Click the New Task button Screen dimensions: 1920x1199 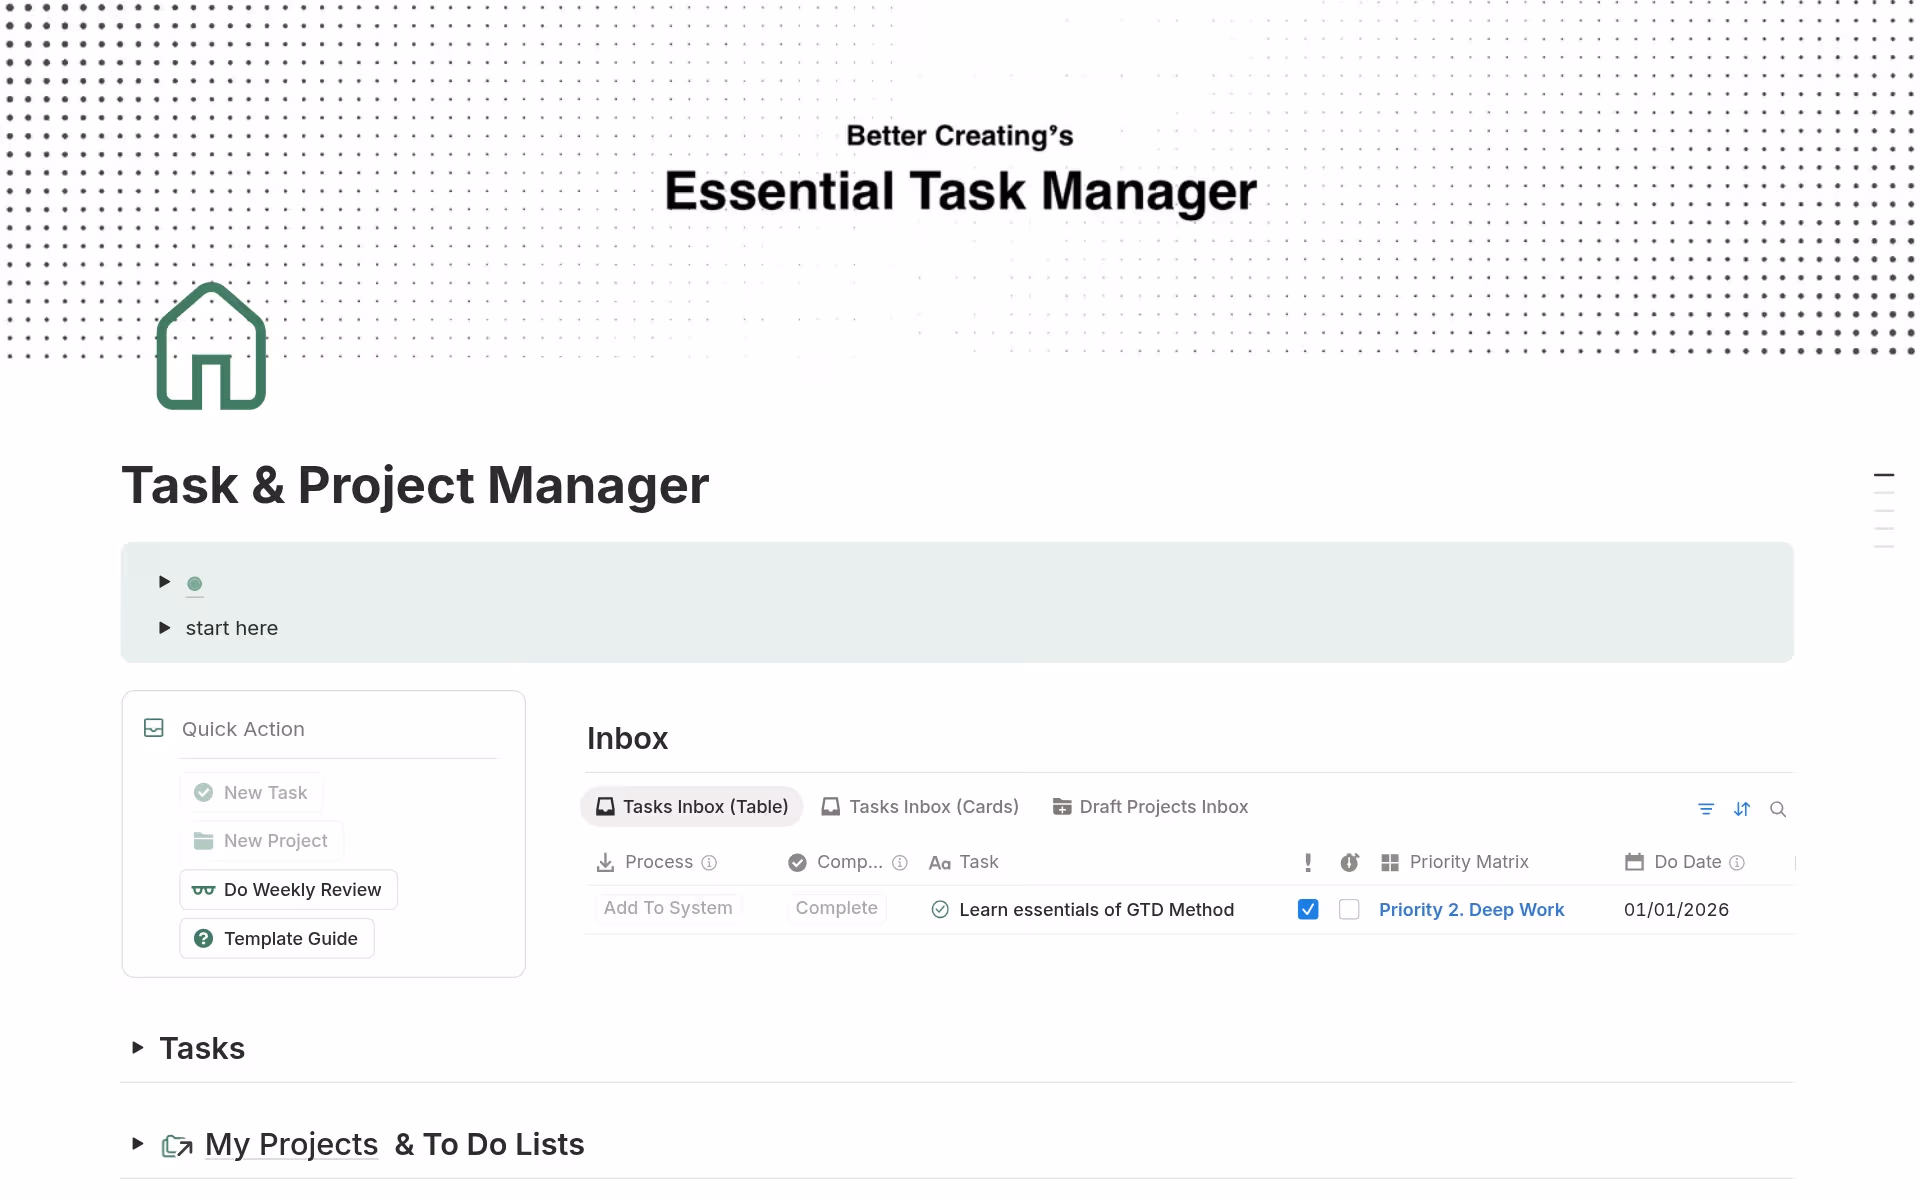251,791
